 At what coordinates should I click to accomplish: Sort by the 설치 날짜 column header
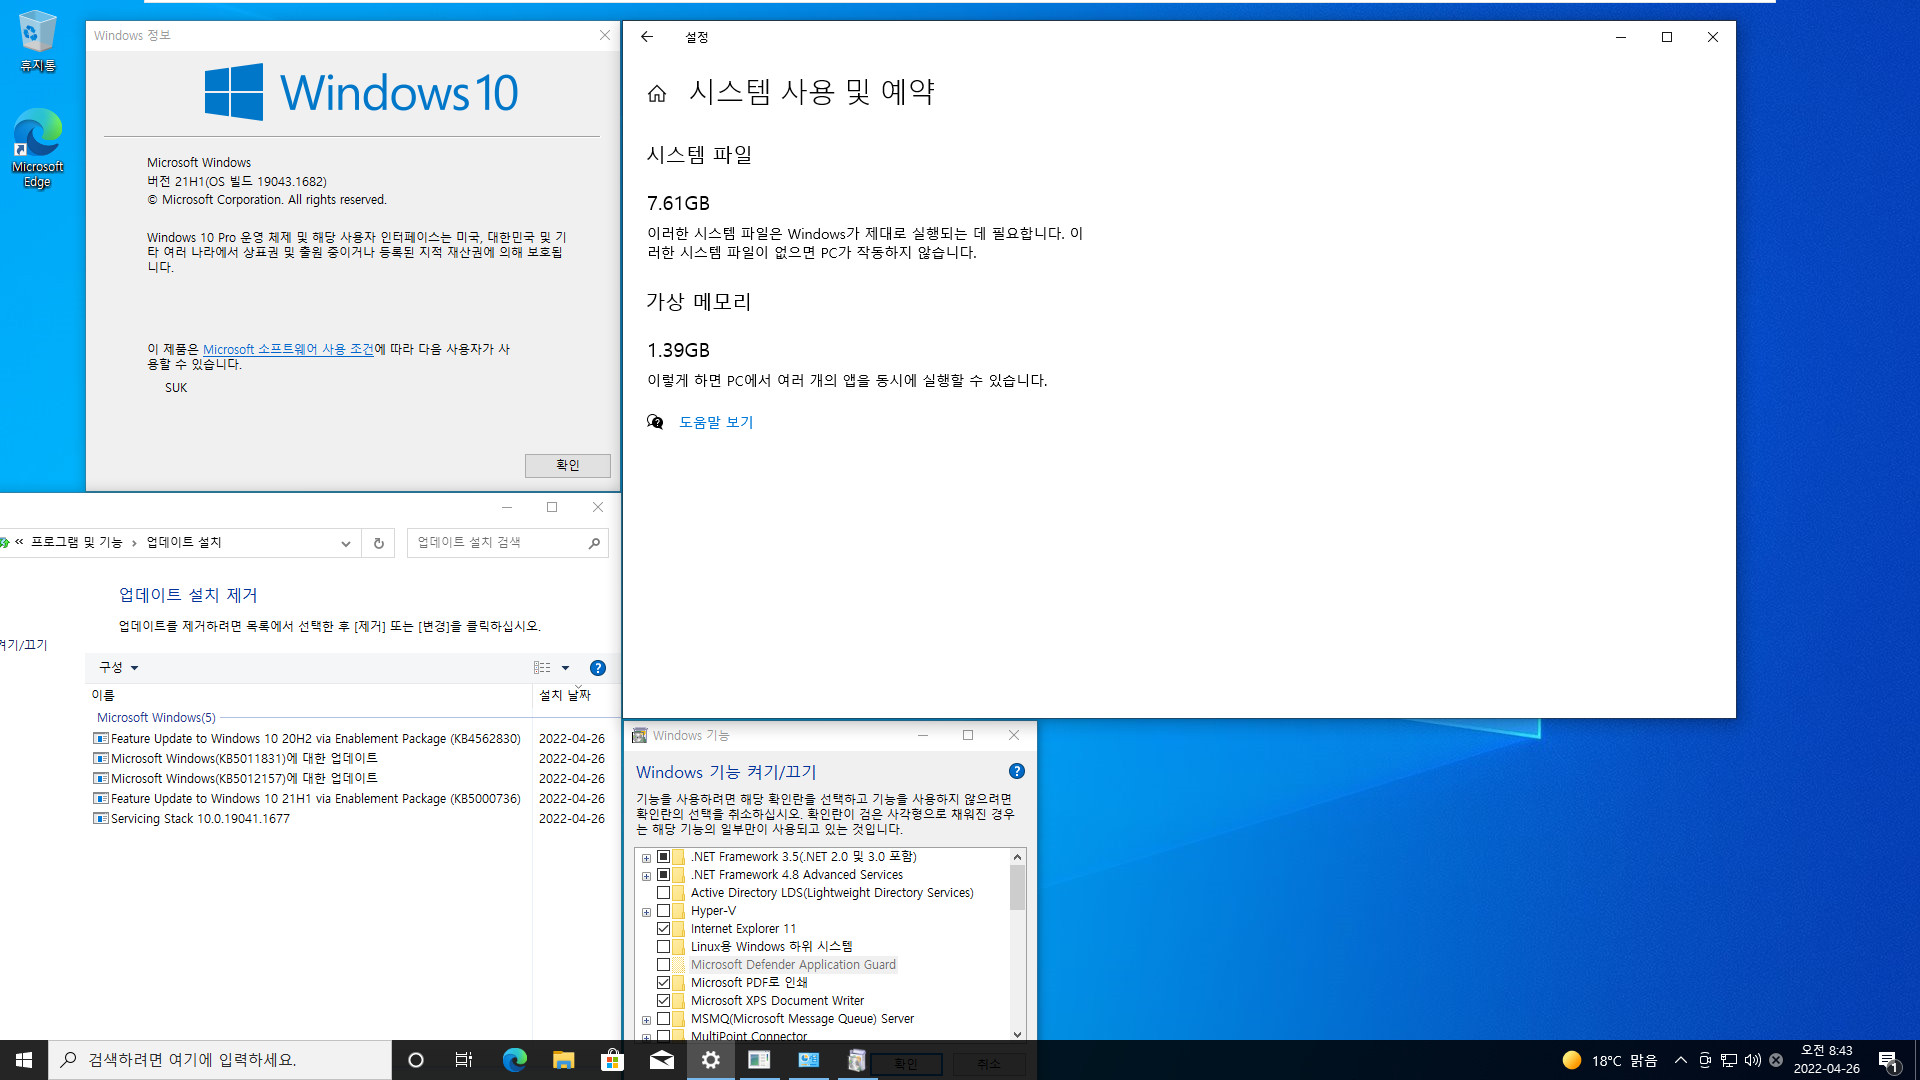[576, 695]
